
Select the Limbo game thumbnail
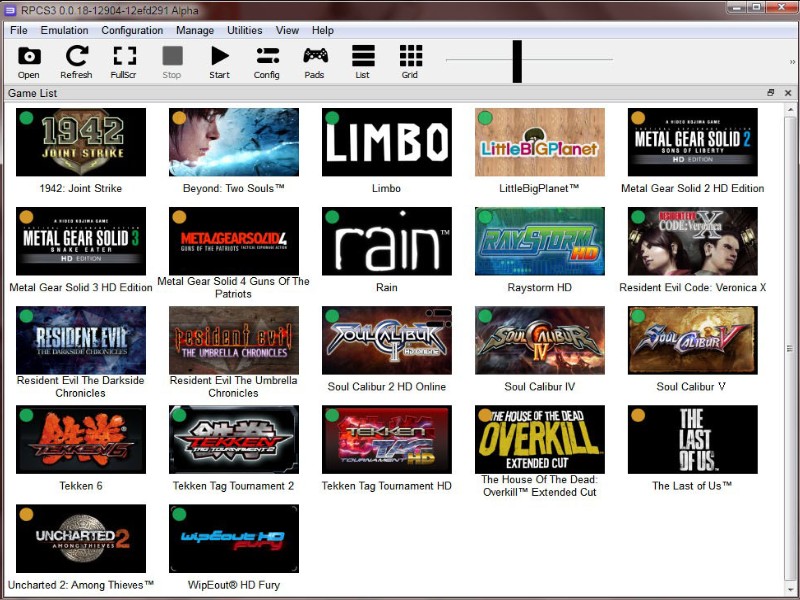(387, 142)
